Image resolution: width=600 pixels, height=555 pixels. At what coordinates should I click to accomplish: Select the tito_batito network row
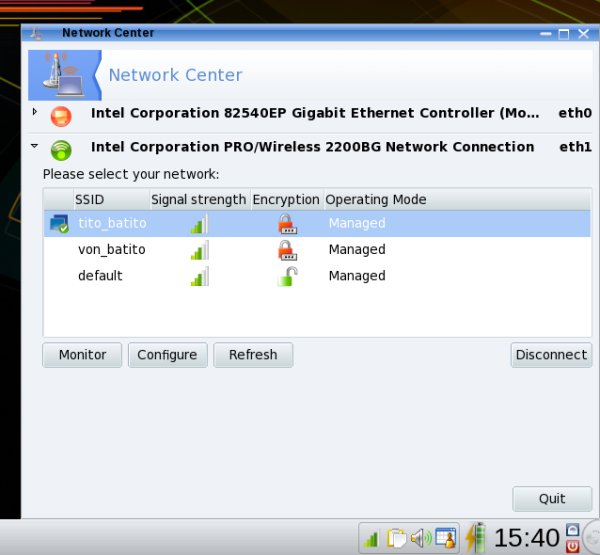click(317, 224)
